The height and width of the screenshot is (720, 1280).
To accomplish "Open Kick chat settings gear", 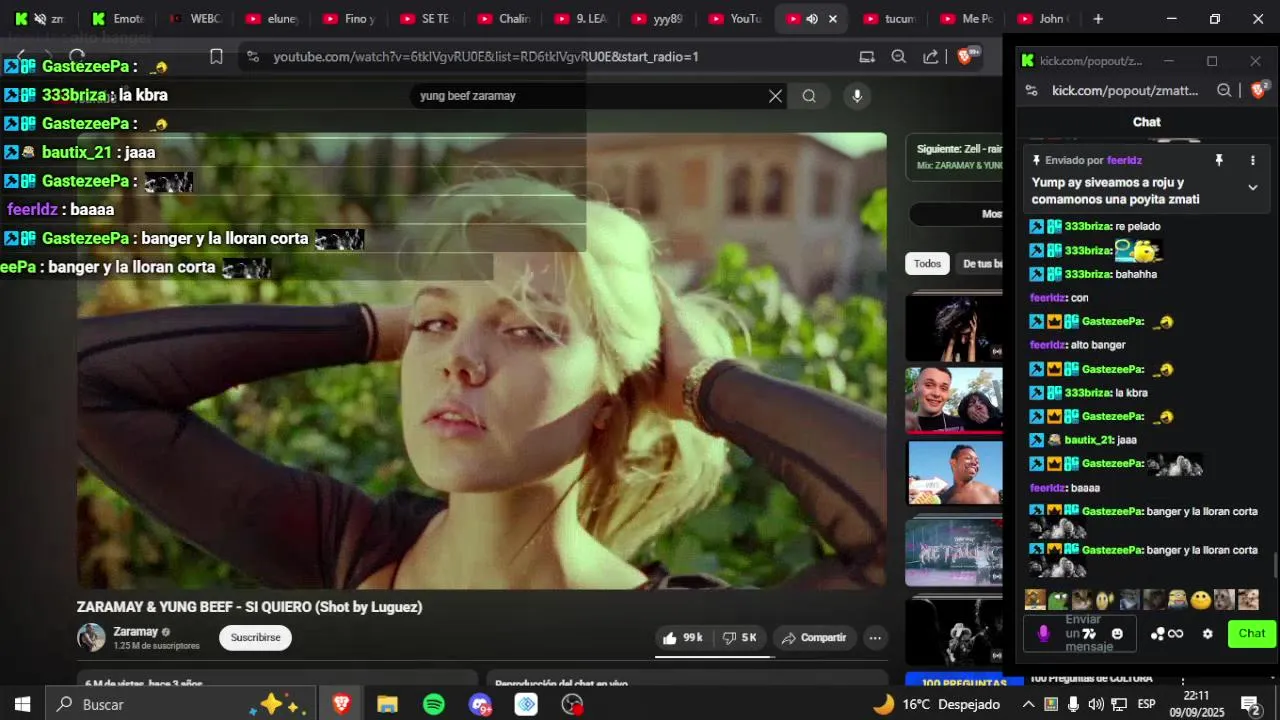I will (x=1207, y=633).
